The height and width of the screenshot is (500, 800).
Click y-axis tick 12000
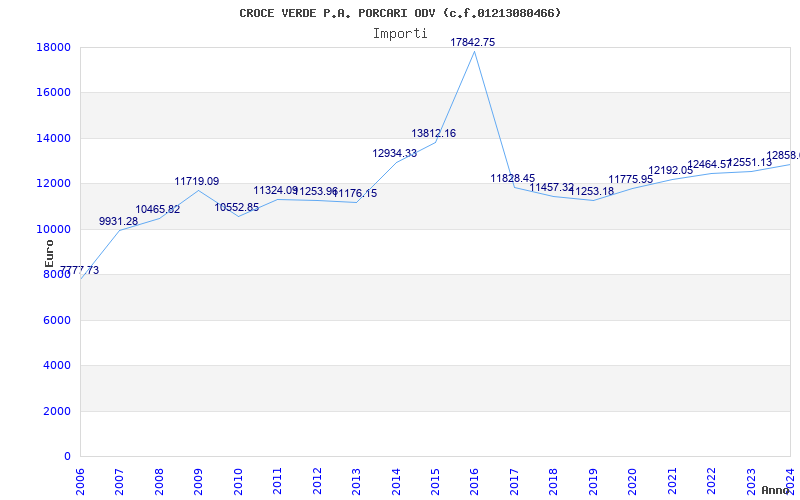coord(53,184)
